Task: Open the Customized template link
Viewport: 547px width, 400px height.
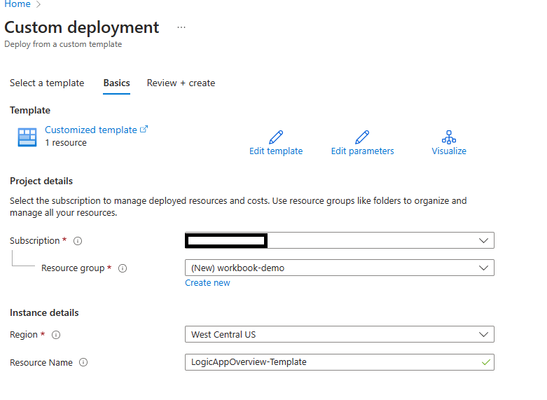Action: click(x=91, y=130)
